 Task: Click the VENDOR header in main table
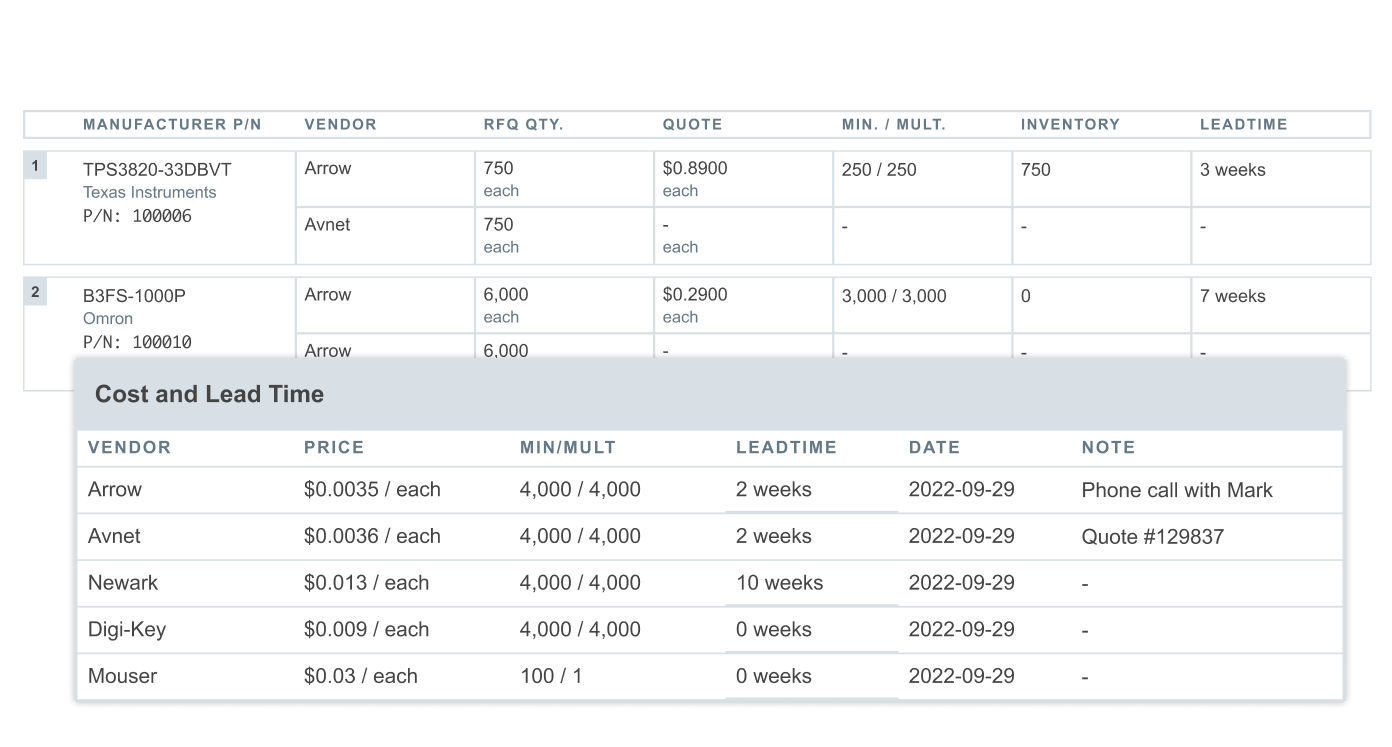click(x=340, y=125)
